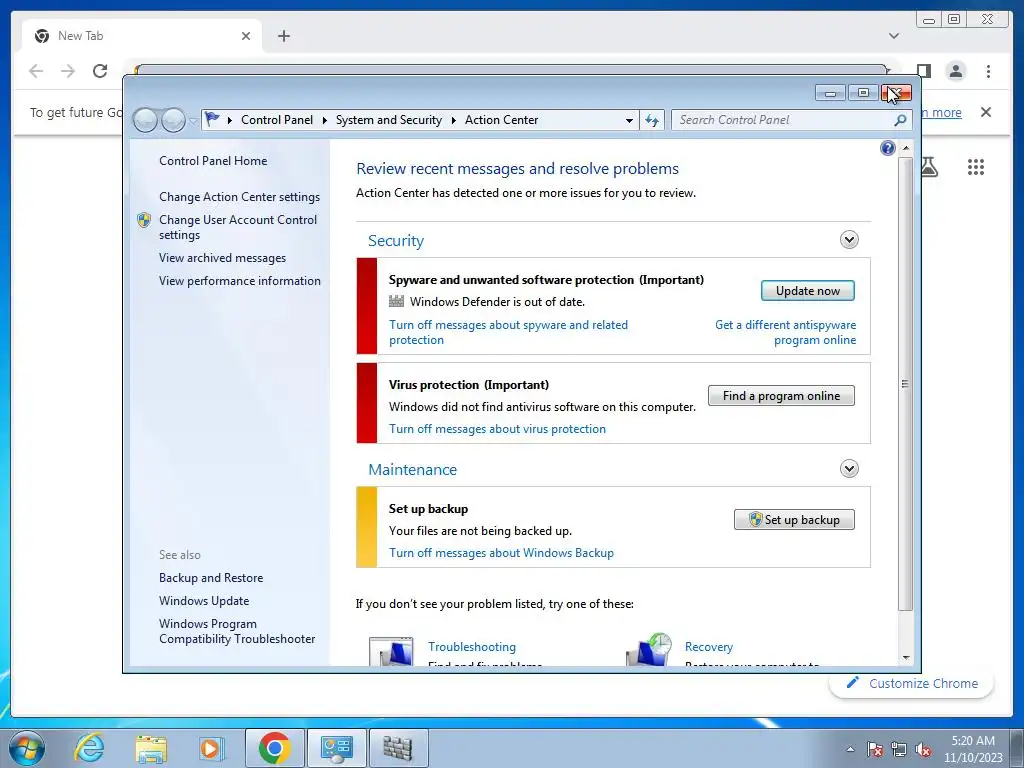Open Backup and Restore link
The width and height of the screenshot is (1024, 768).
click(x=211, y=578)
